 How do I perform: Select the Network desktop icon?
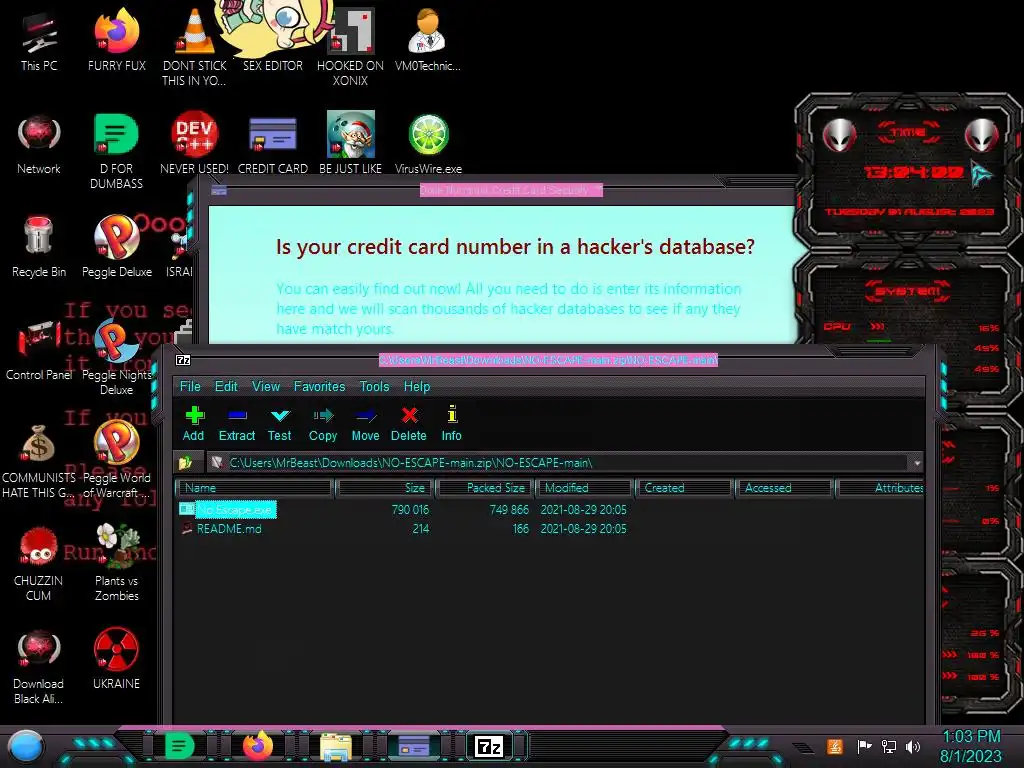(x=39, y=145)
